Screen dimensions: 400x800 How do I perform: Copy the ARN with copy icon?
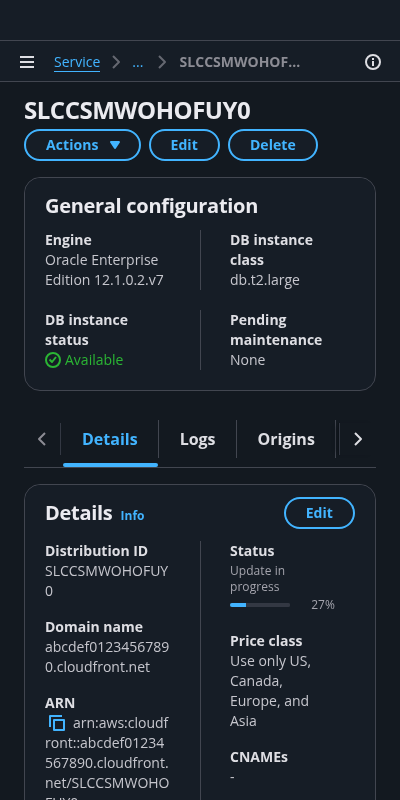pyautogui.click(x=57, y=723)
